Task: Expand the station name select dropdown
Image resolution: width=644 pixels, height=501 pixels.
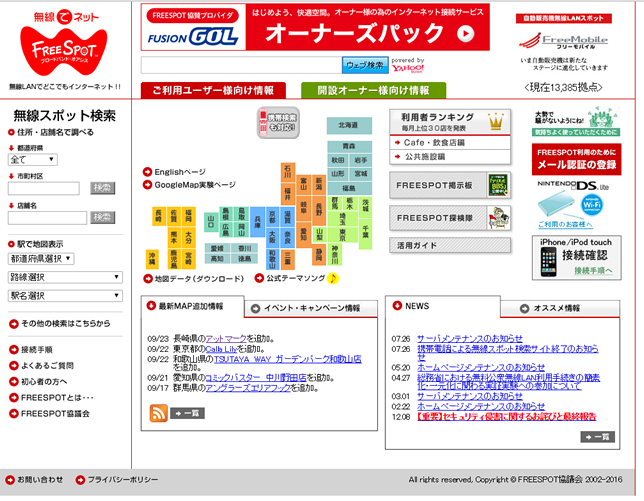Action: click(x=65, y=296)
